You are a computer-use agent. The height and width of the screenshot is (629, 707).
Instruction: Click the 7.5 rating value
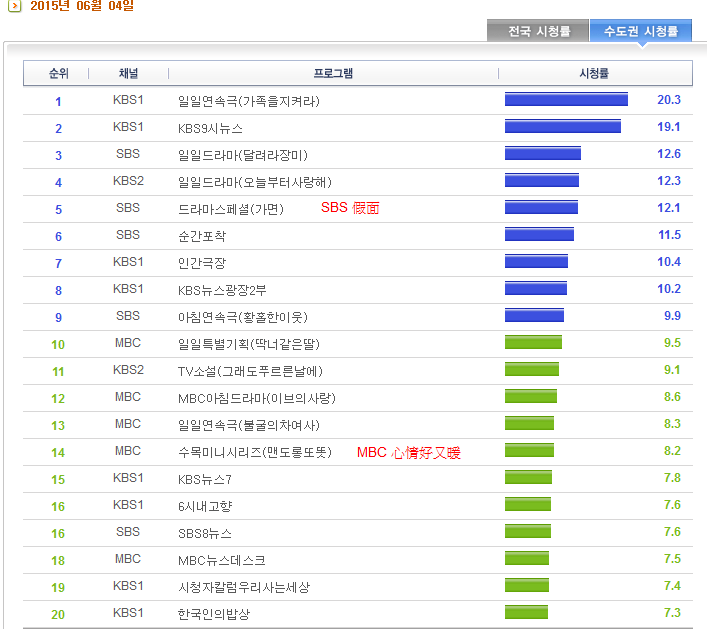click(672, 559)
